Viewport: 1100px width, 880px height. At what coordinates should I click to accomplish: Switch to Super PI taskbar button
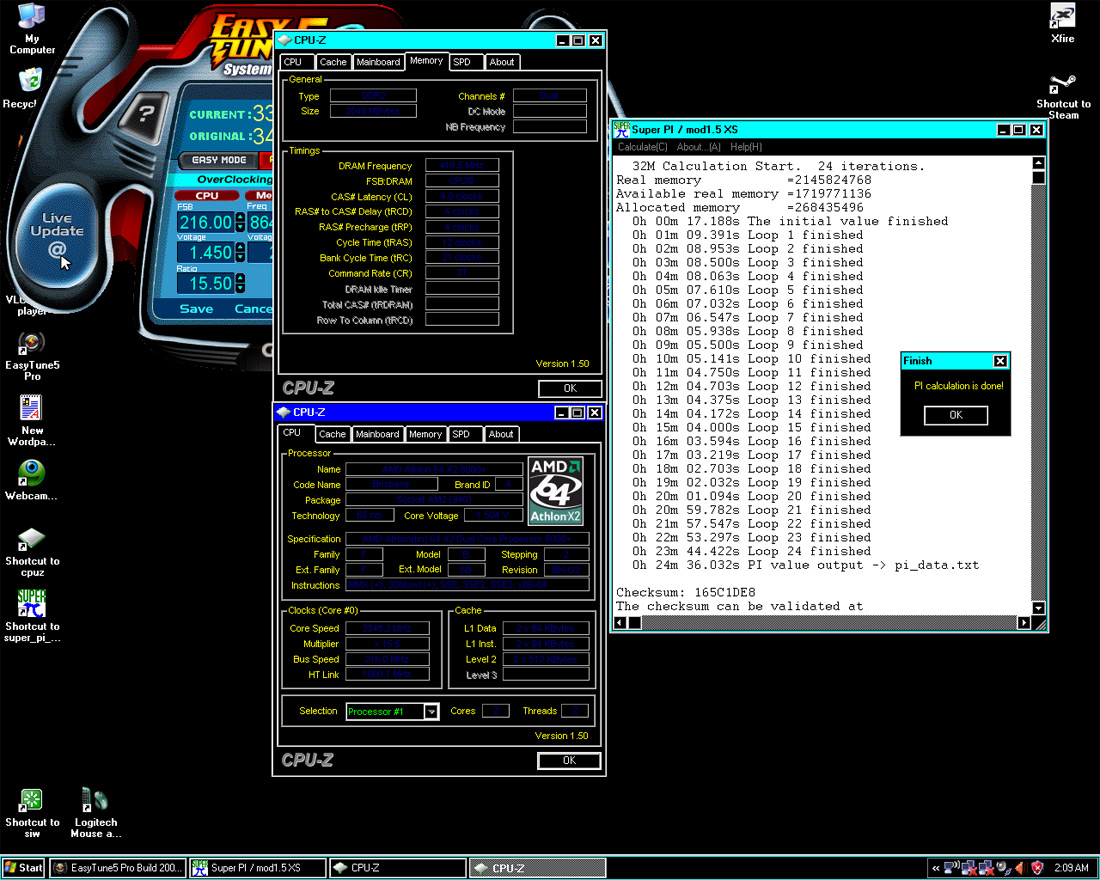click(x=257, y=868)
